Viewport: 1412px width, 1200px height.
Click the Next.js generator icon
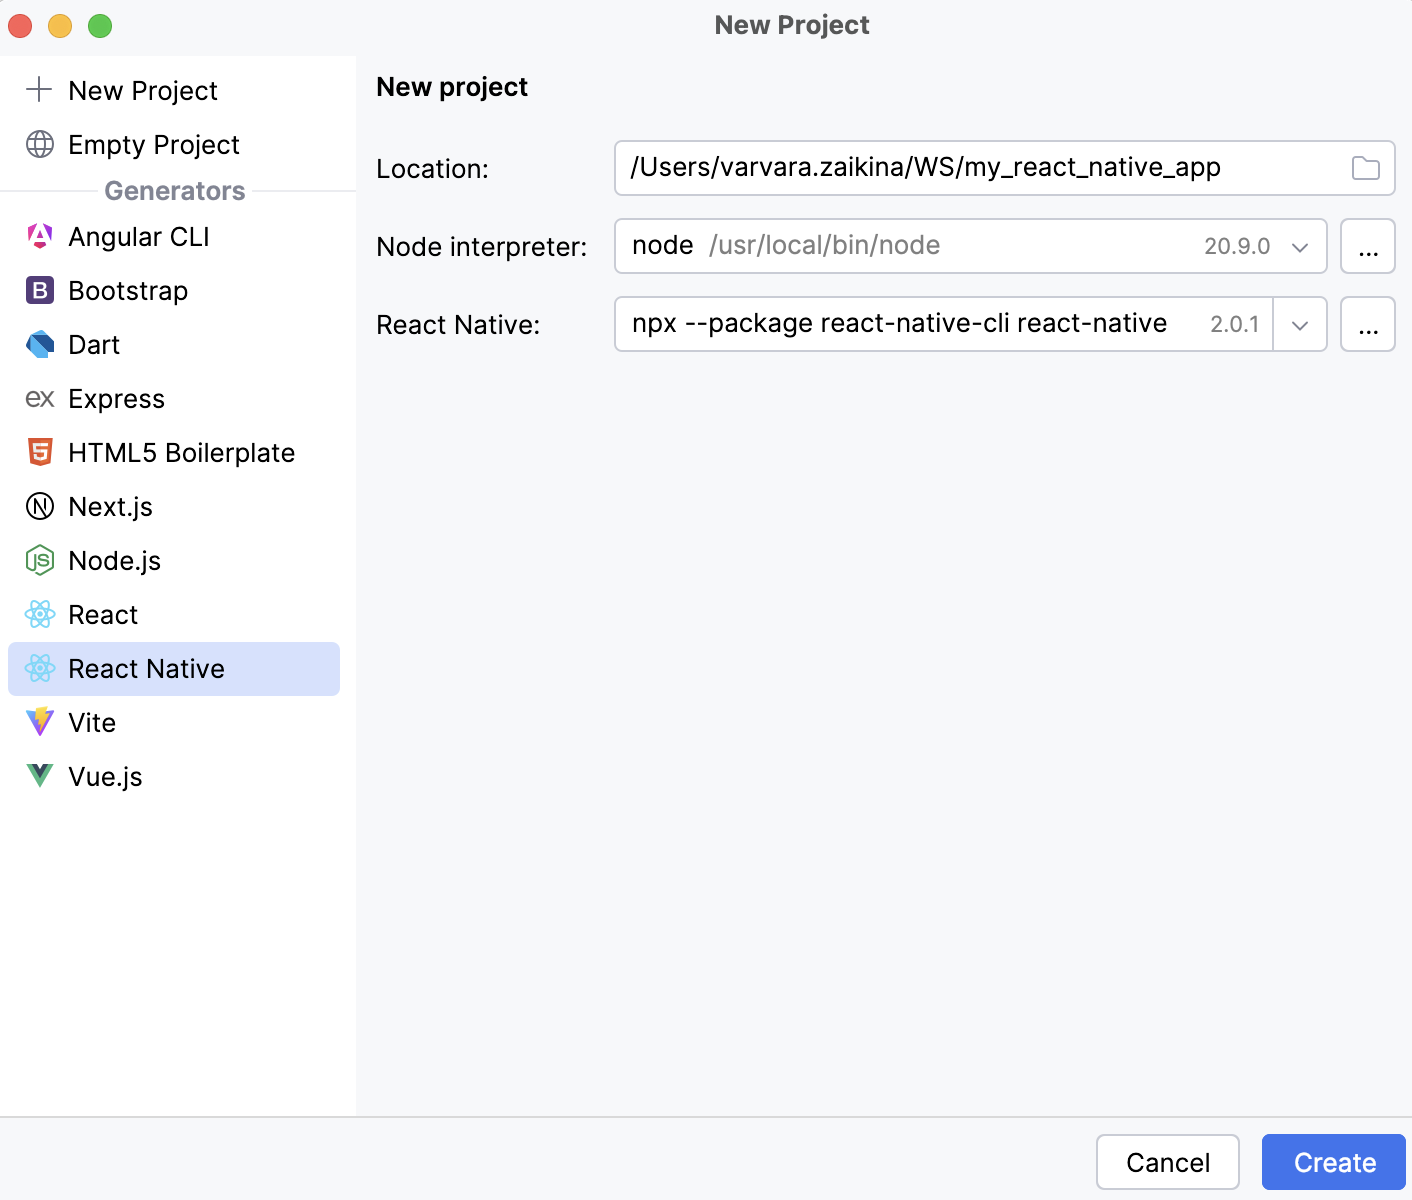click(39, 506)
